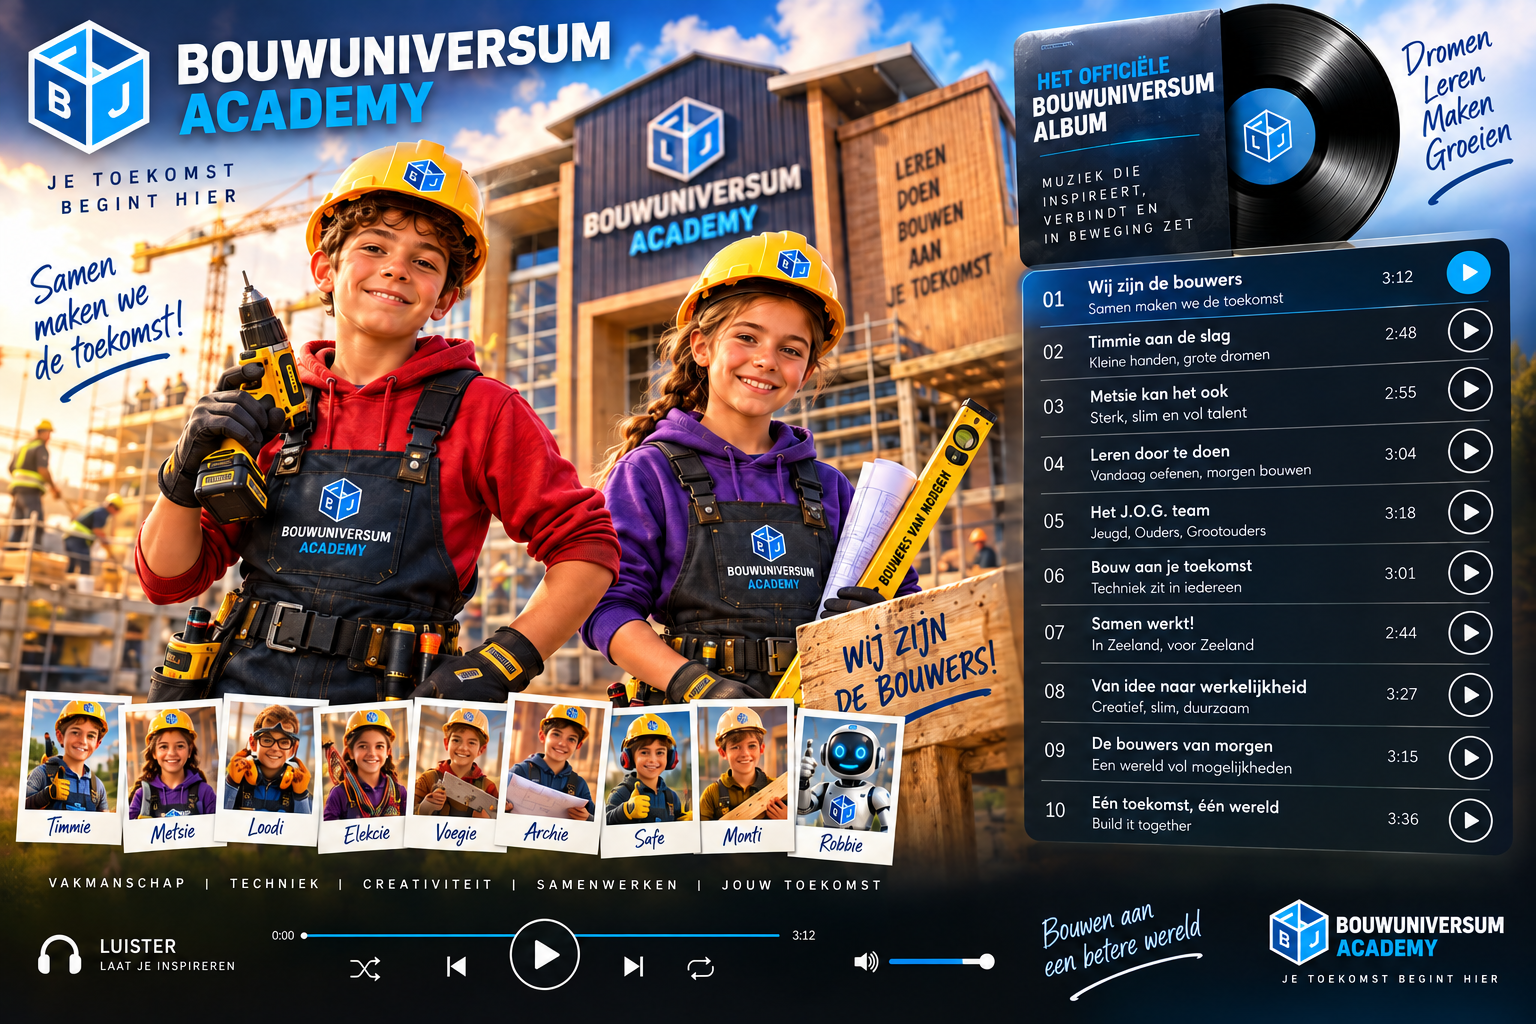The image size is (1536, 1024).
Task: Click track title 'Van idee naar werkelijkheid'
Action: coord(1199,687)
